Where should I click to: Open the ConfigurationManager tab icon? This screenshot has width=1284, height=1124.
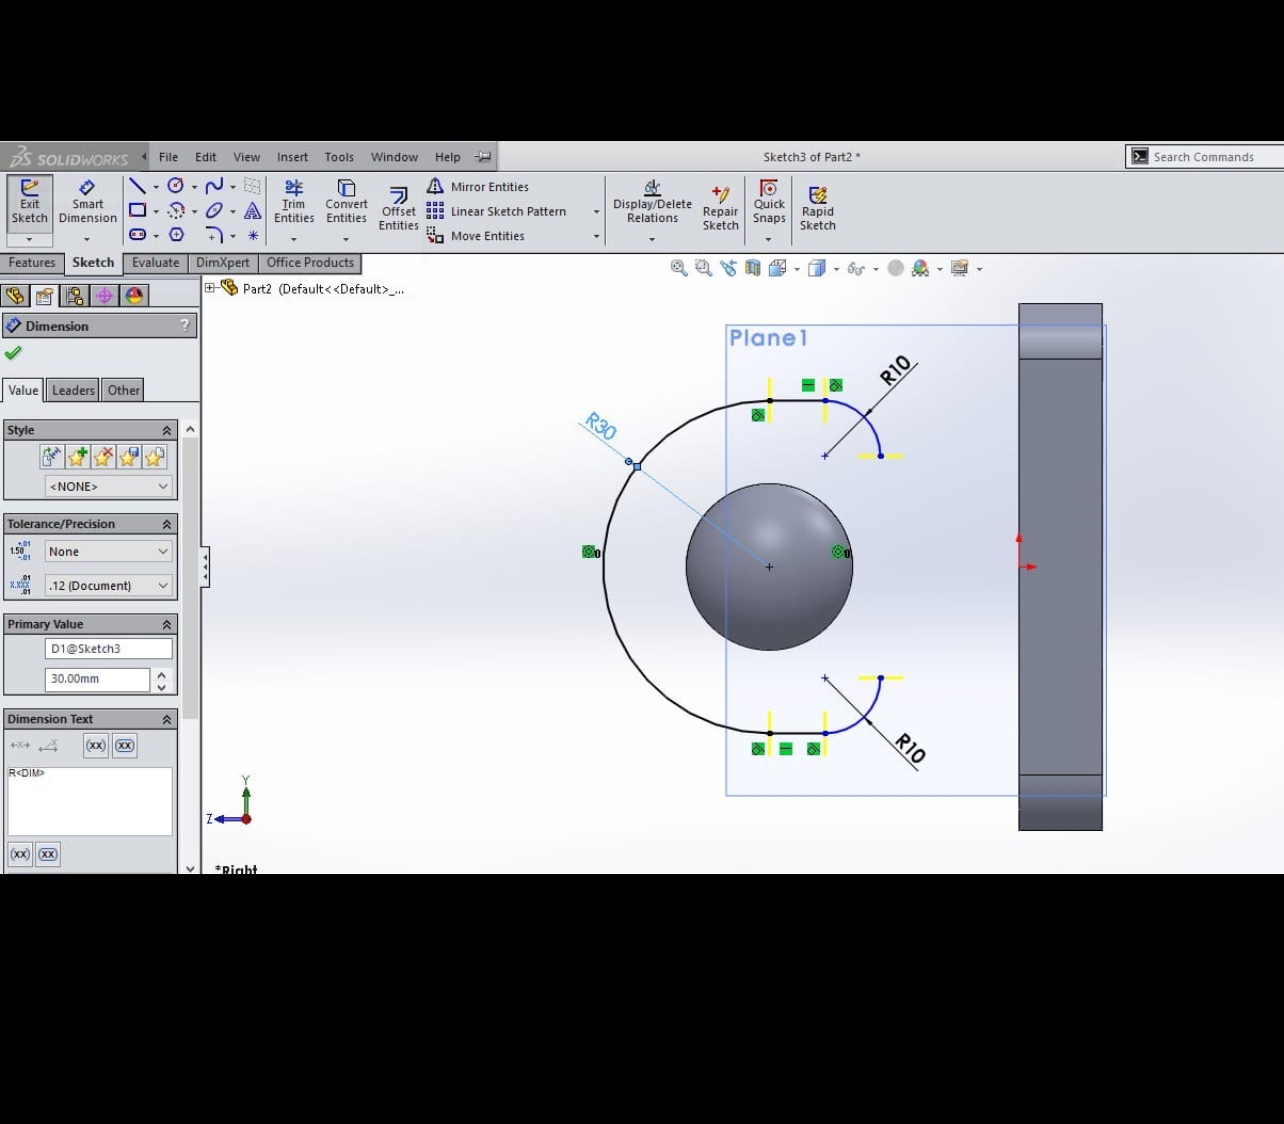click(x=74, y=296)
